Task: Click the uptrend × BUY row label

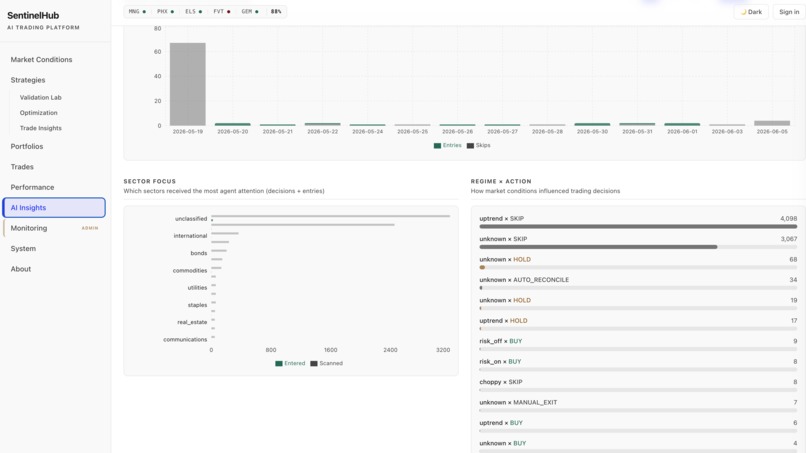Action: [x=501, y=423]
